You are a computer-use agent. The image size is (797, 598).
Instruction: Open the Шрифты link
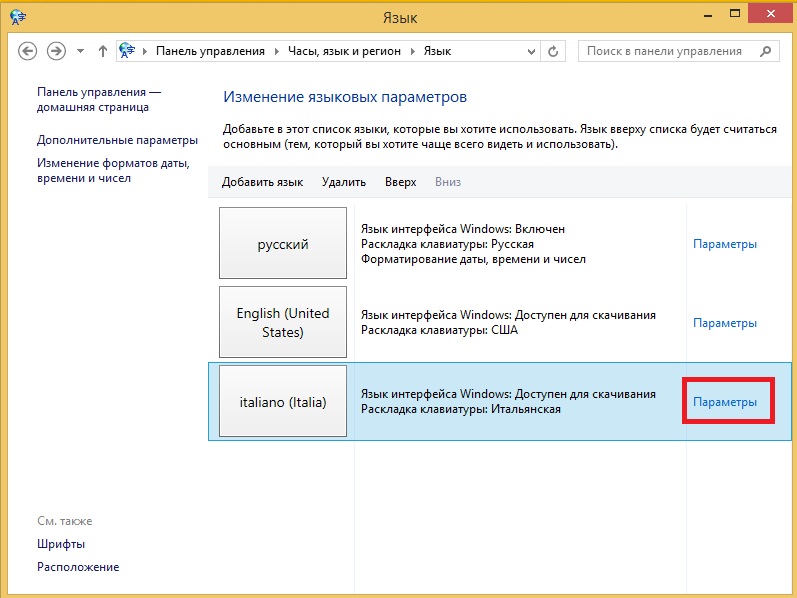pos(61,544)
